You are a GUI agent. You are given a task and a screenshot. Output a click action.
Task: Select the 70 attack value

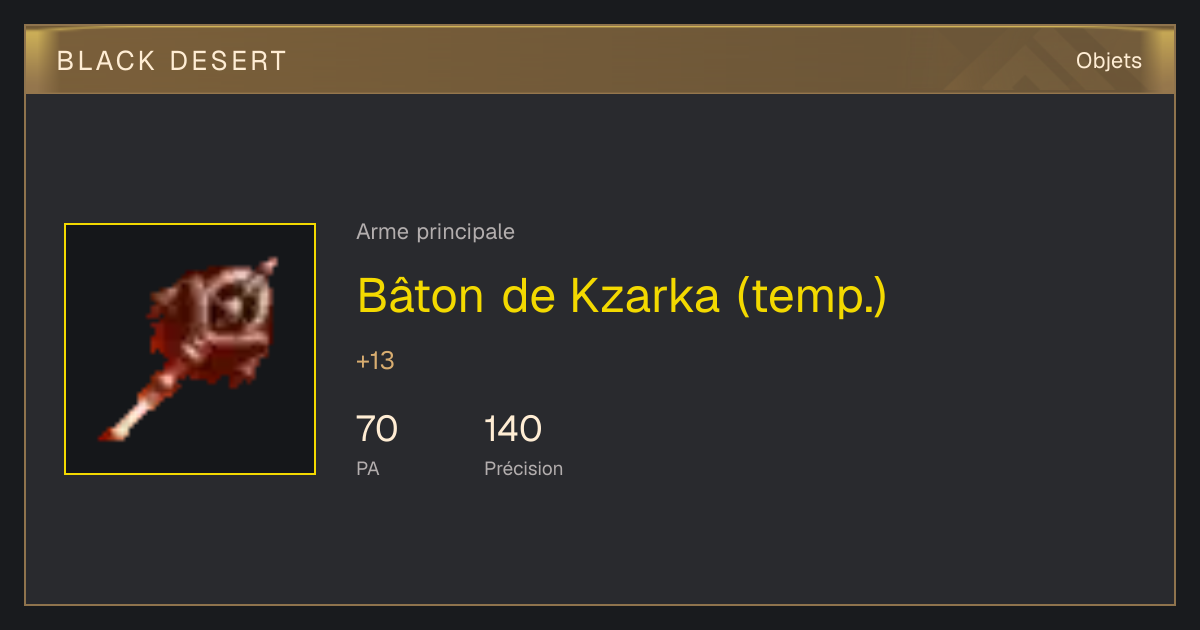pyautogui.click(x=377, y=429)
